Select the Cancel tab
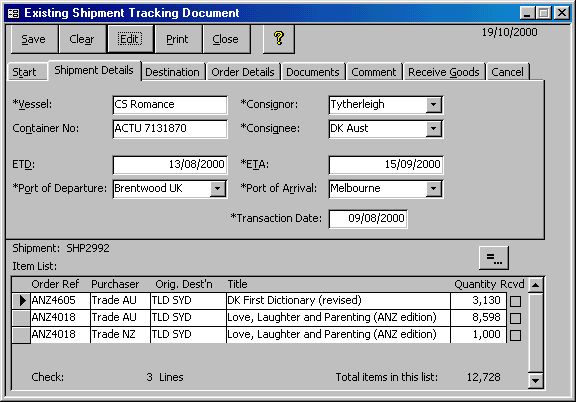Viewport: 576px width, 402px height. [507, 72]
